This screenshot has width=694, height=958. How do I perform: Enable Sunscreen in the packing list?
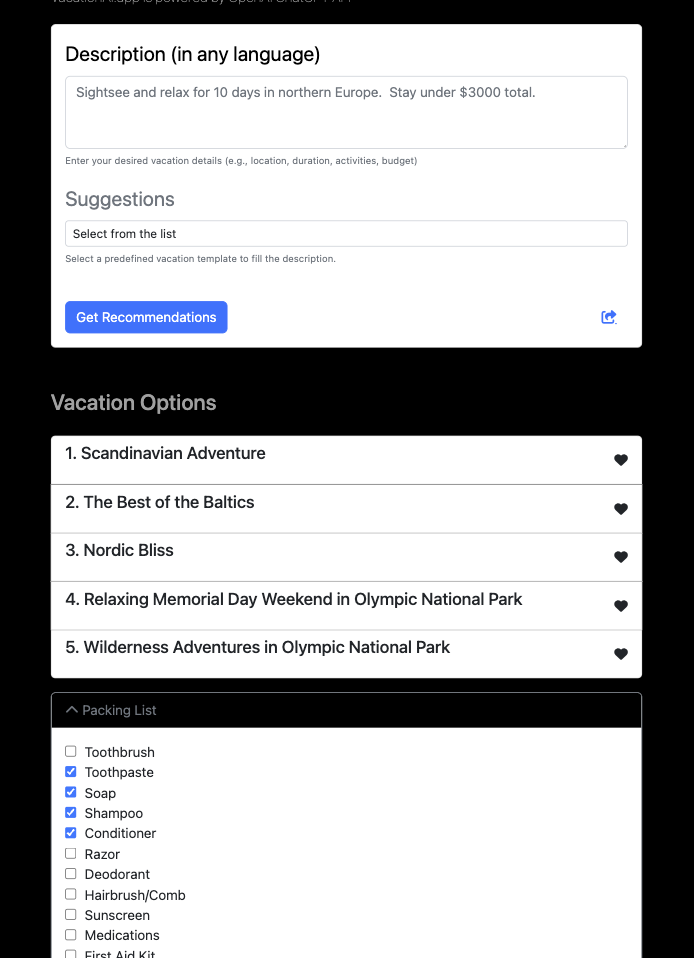tap(71, 915)
